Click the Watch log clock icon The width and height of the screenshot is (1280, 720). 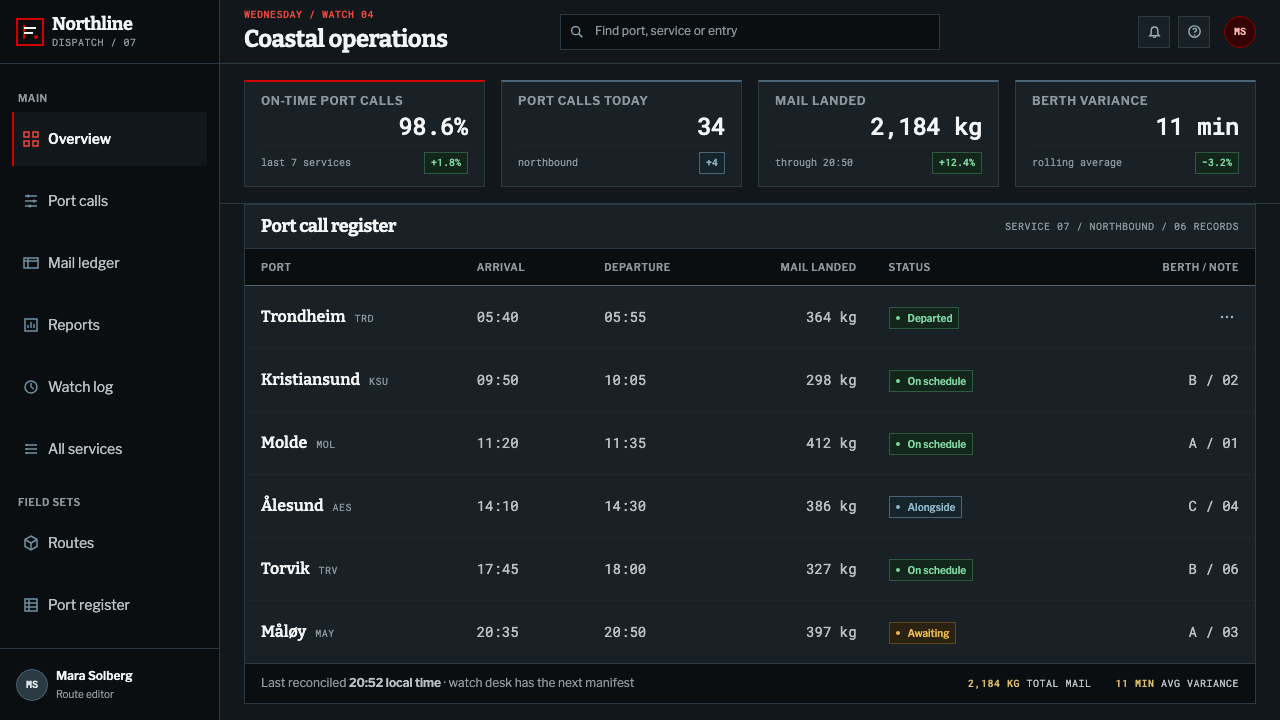(31, 387)
